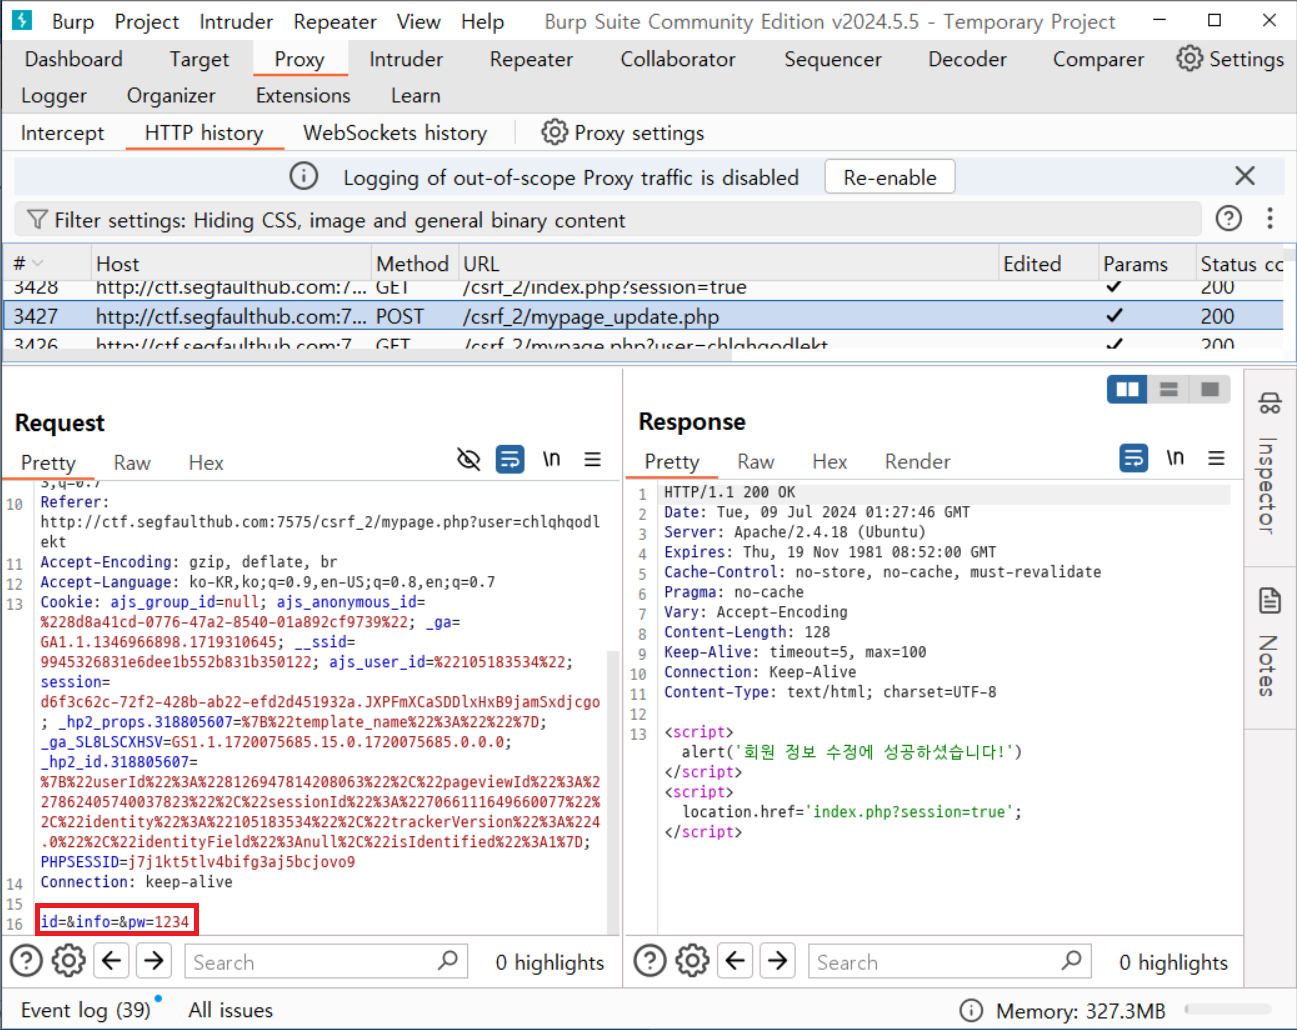The height and width of the screenshot is (1030, 1297).
Task: Go to previous match in Response search
Action: click(735, 961)
